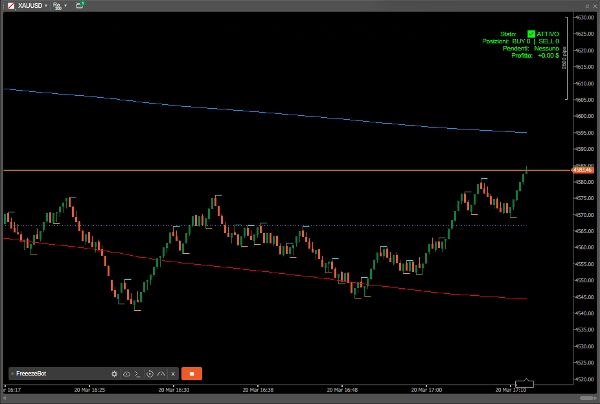Click the 'BUY 0 | SELL 0' overlay text
The image size is (600, 404).
pos(535,41)
